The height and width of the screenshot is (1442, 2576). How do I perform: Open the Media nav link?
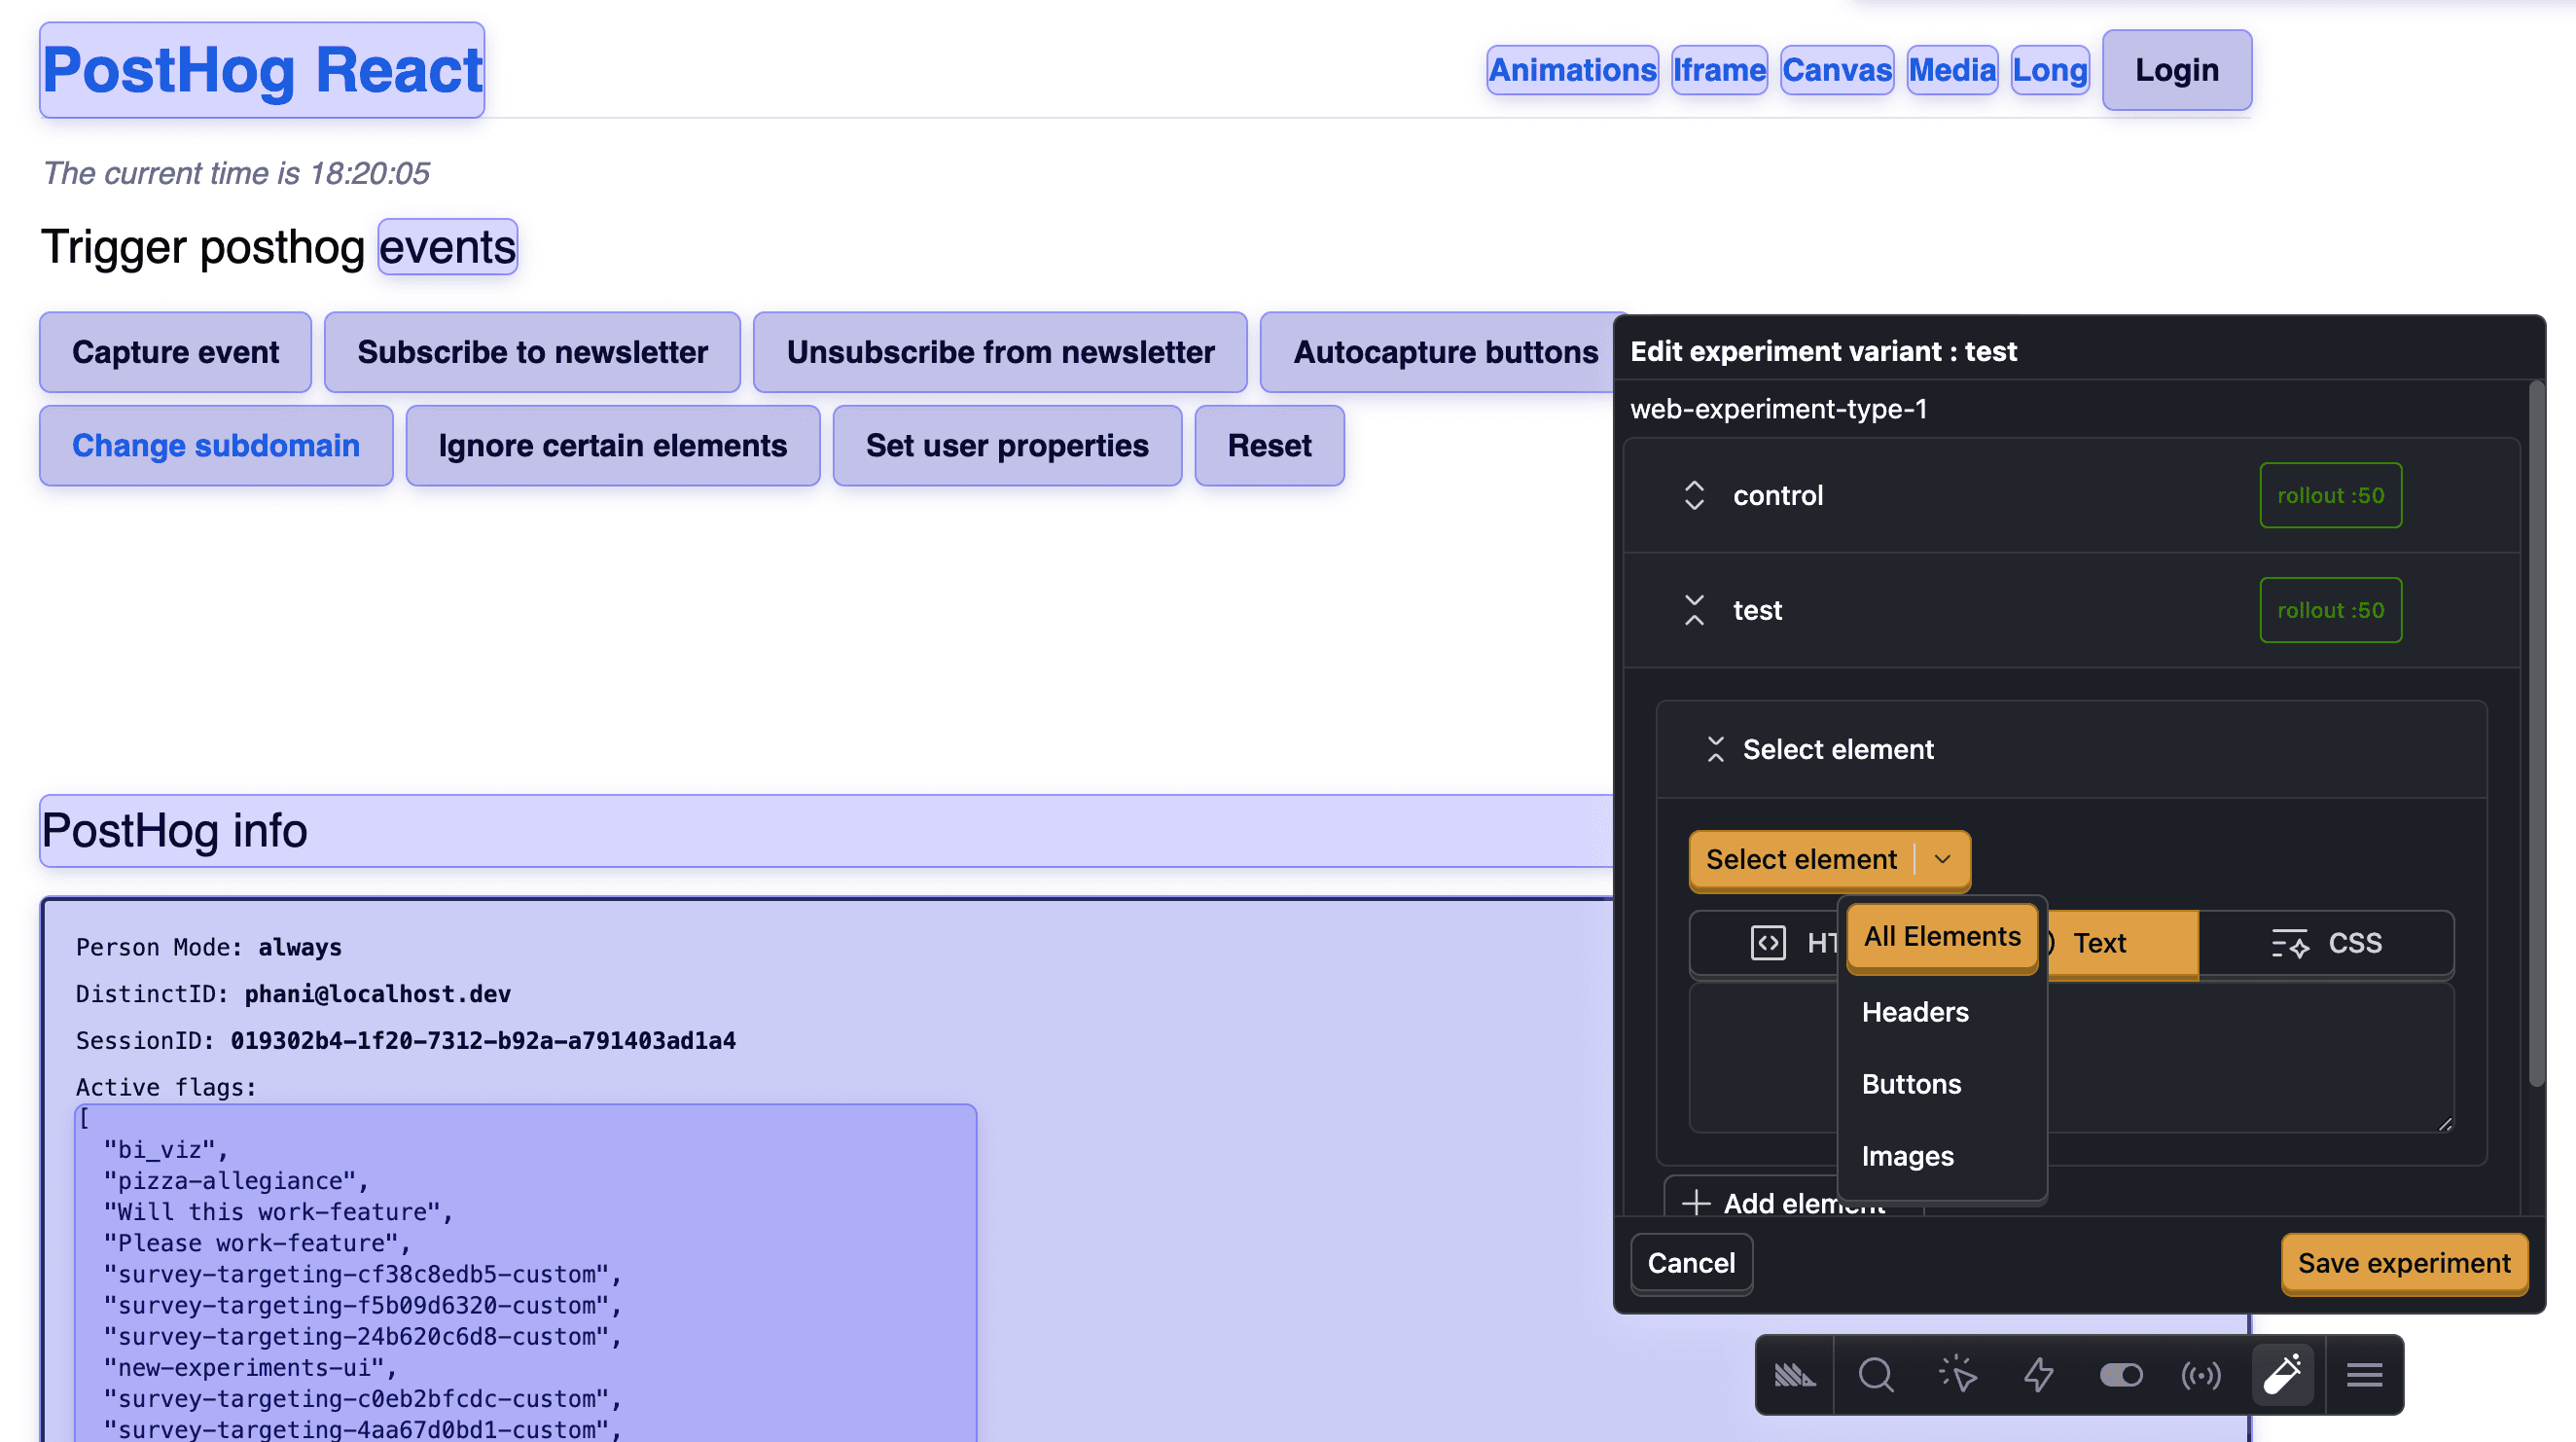(x=1952, y=70)
